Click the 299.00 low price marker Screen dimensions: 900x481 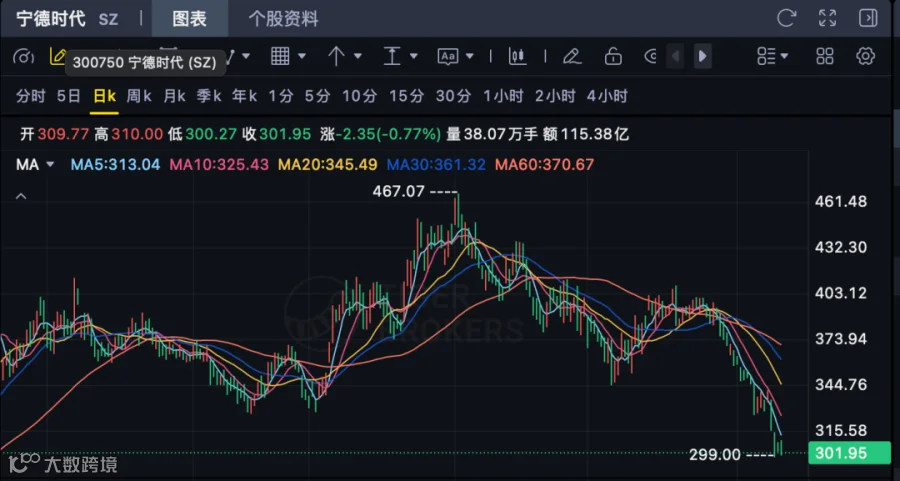pos(715,455)
